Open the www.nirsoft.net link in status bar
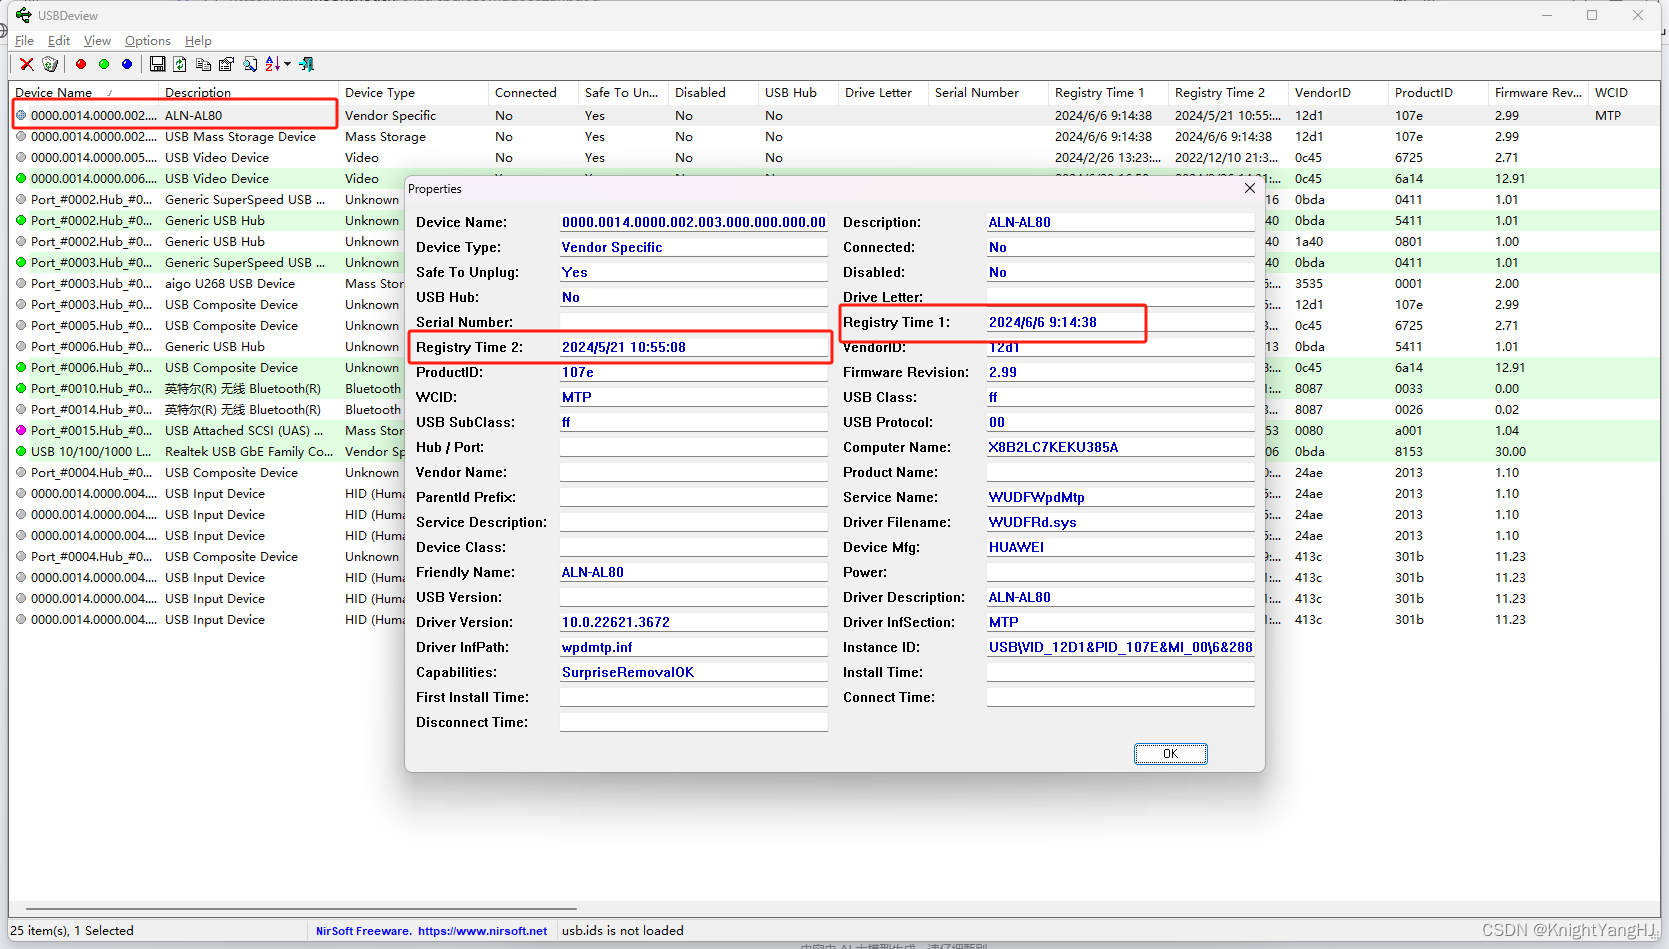The image size is (1669, 949). pyautogui.click(x=482, y=931)
